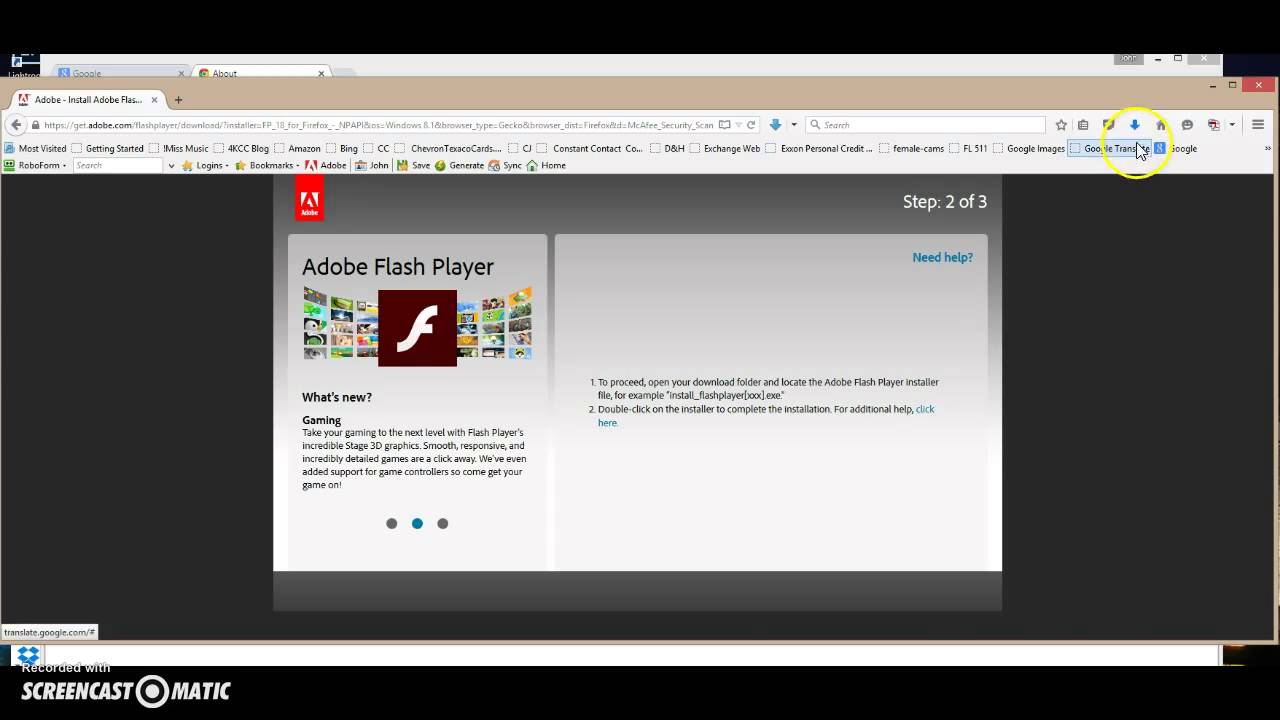The height and width of the screenshot is (720, 1280).
Task: Open the !Miss Music bookmark
Action: pos(179,148)
